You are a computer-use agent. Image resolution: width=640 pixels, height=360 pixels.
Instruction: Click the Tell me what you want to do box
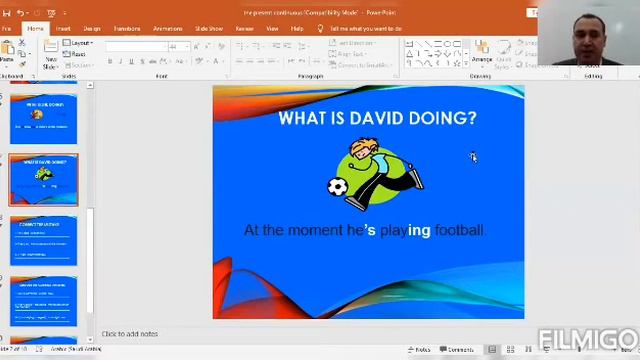(x=366, y=29)
